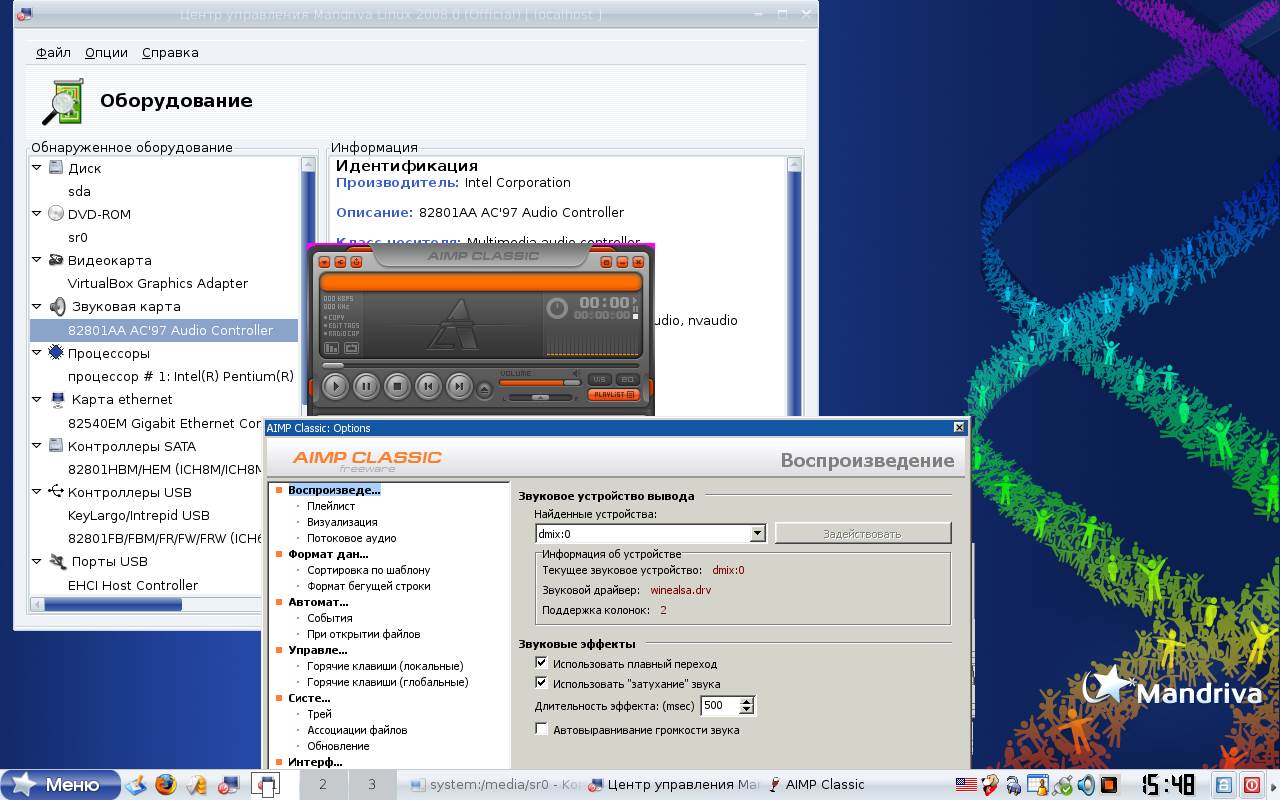Increase effect duration with stepper up arrow
This screenshot has height=800, width=1280.
click(x=746, y=701)
